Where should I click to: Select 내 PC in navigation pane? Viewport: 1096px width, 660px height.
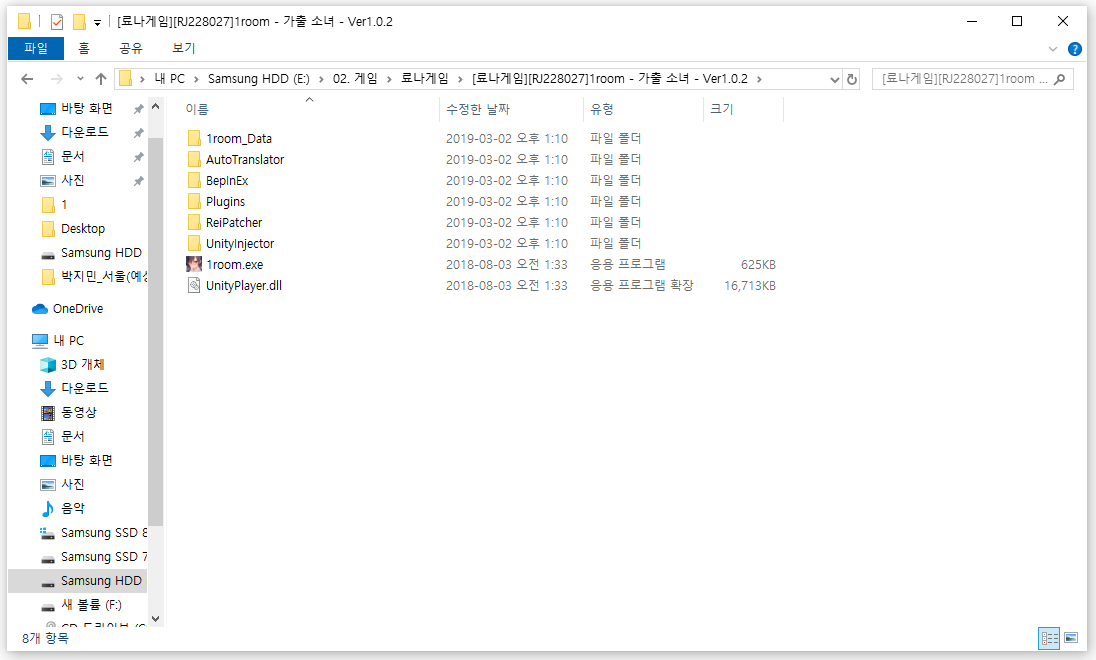(58, 340)
